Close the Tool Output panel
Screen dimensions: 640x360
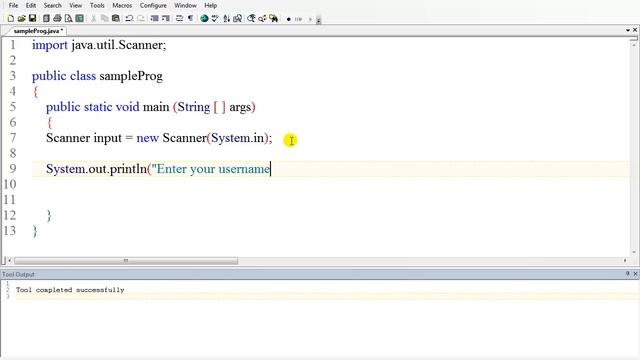coord(635,274)
